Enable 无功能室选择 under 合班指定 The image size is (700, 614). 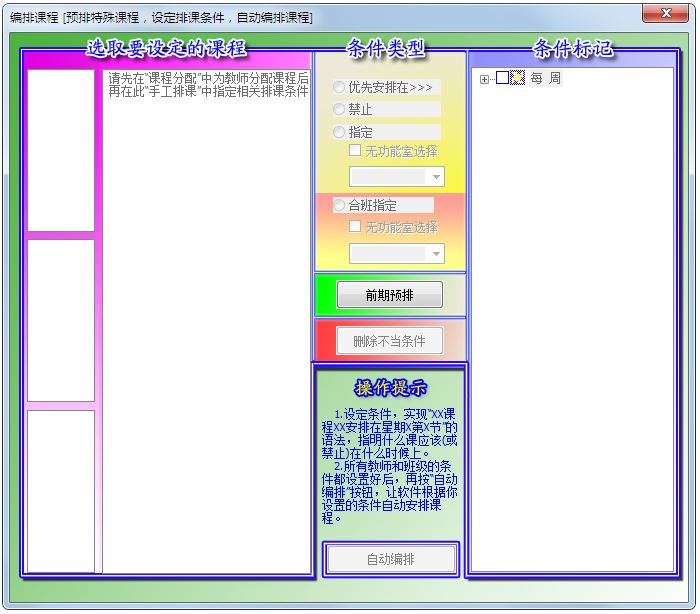point(355,227)
